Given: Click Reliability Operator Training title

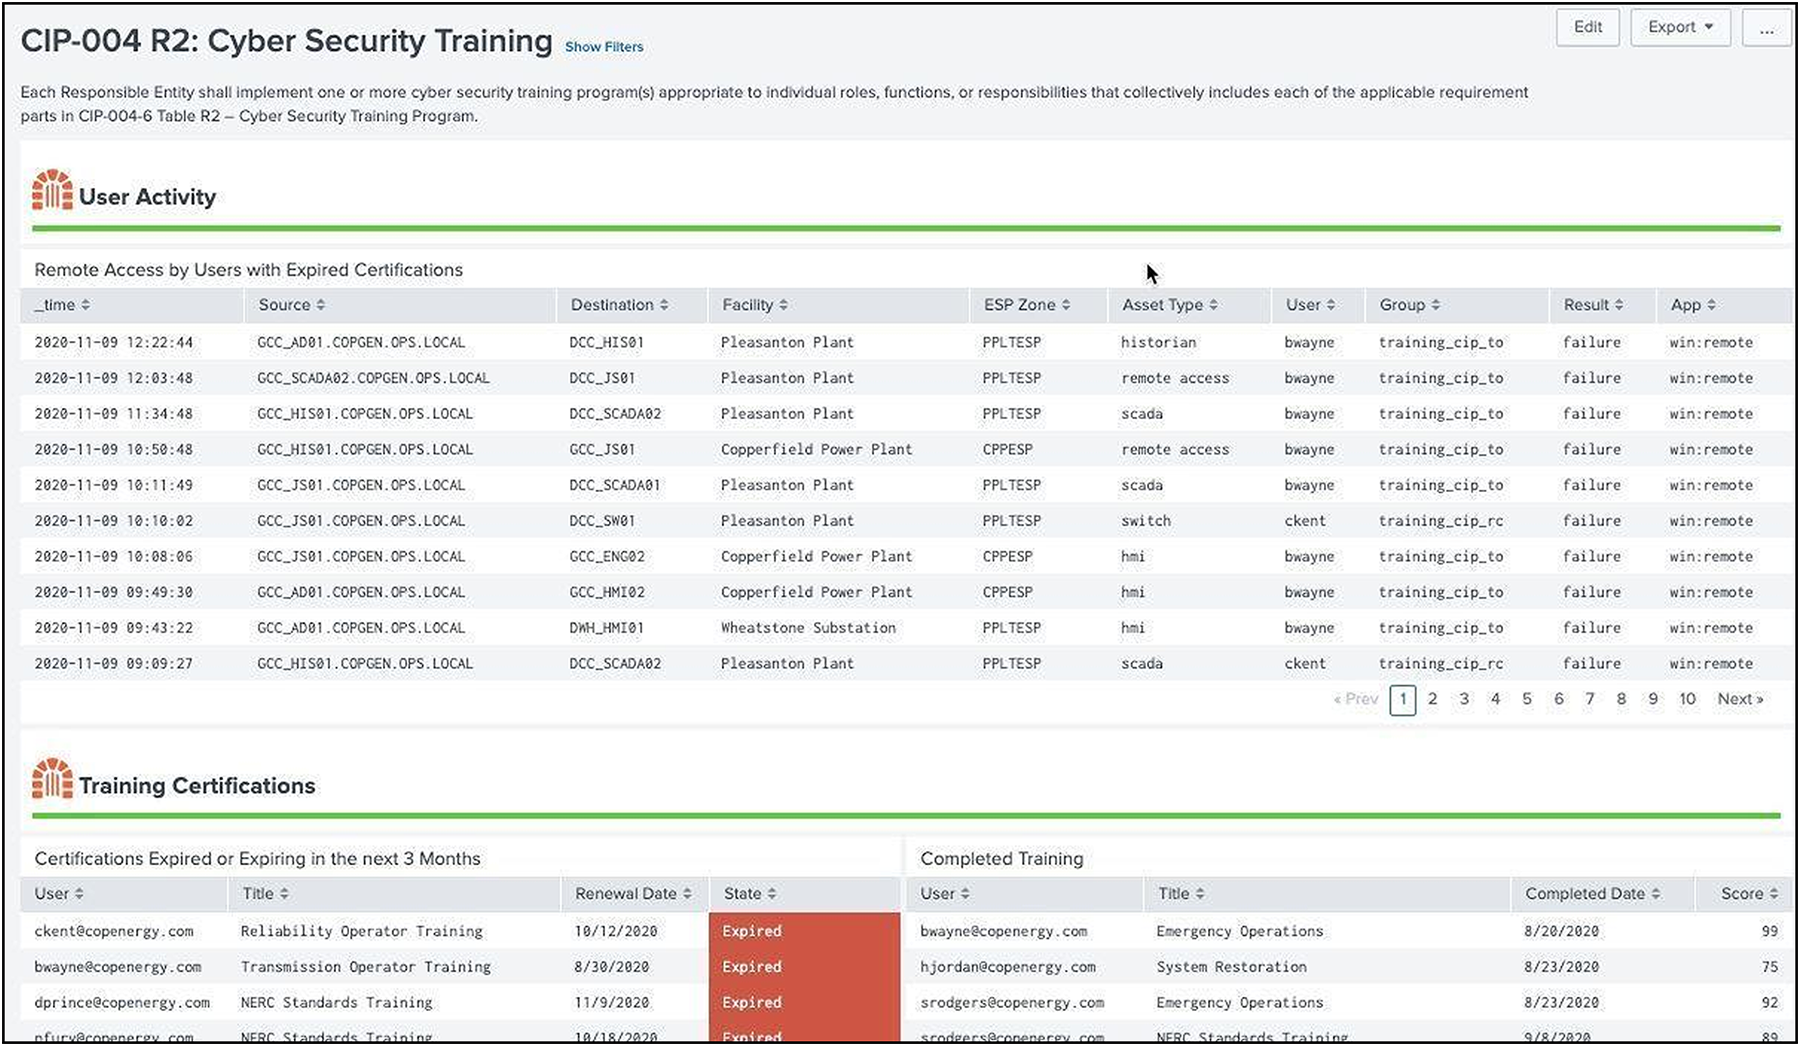Looking at the screenshot, I should 361,931.
